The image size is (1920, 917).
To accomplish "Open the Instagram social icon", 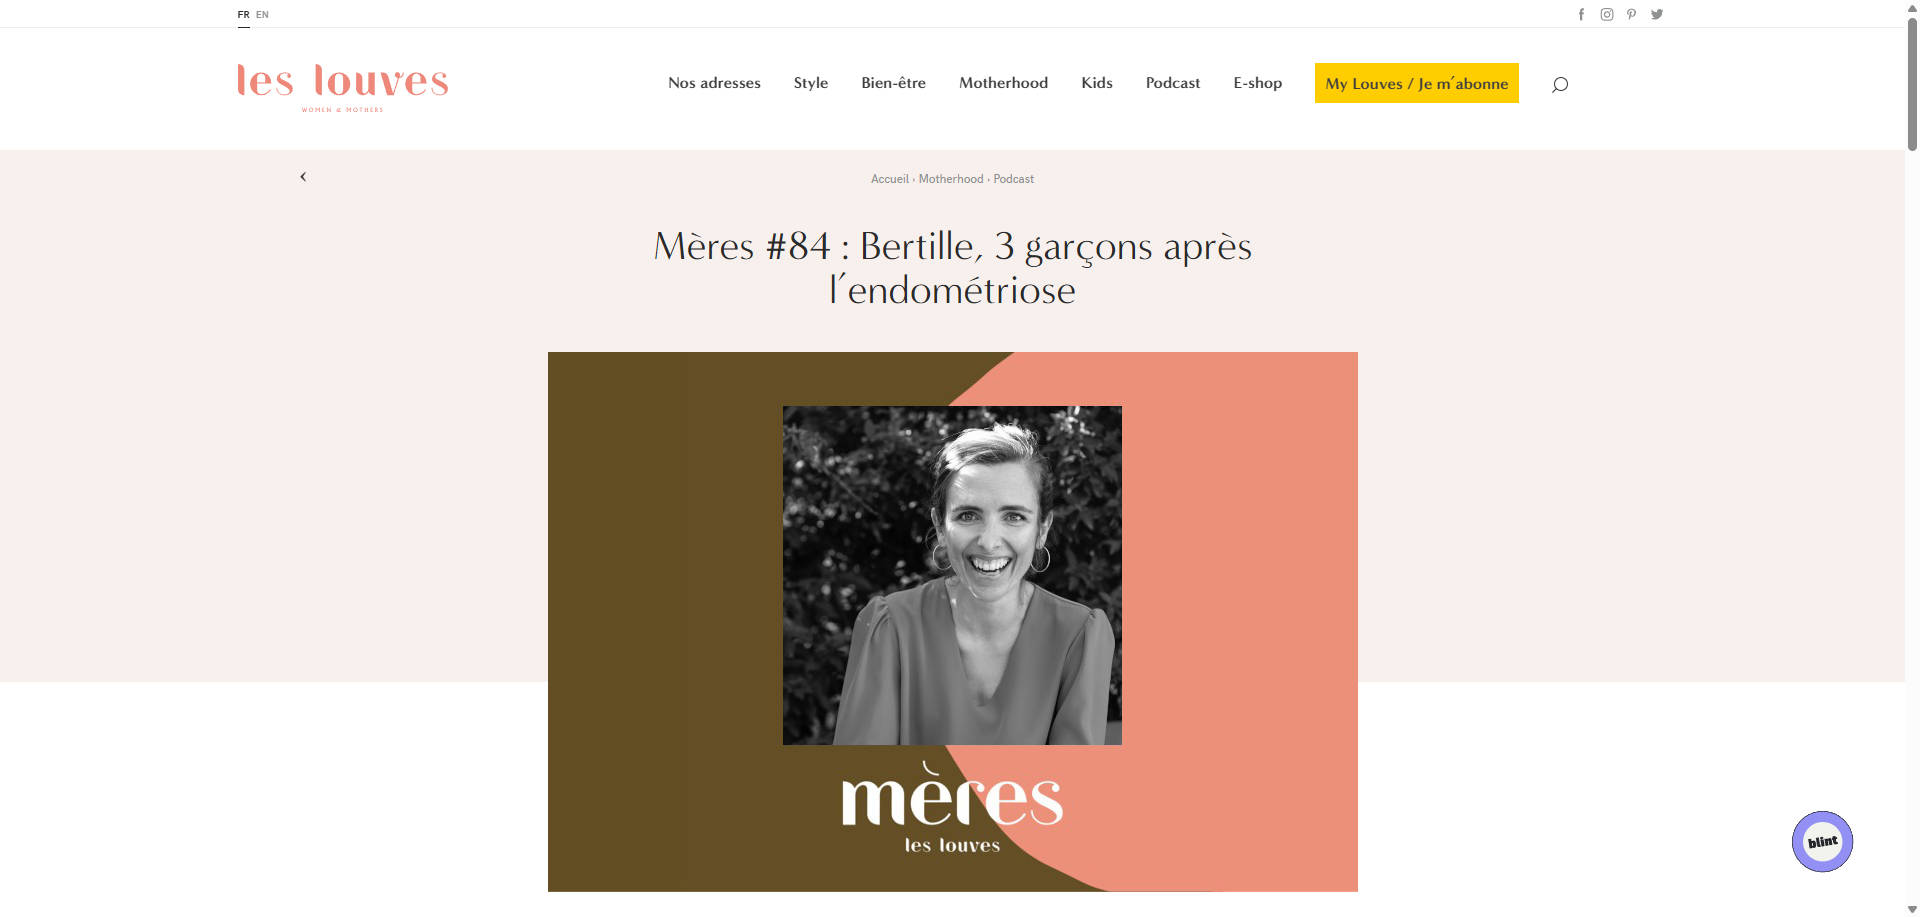I will point(1607,14).
